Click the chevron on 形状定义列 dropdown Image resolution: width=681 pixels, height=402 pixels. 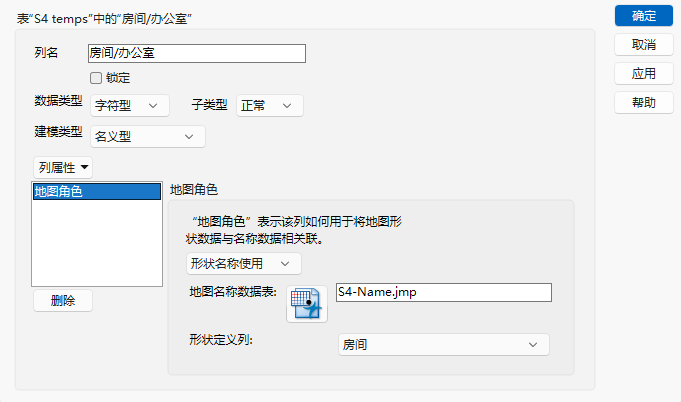pos(533,345)
